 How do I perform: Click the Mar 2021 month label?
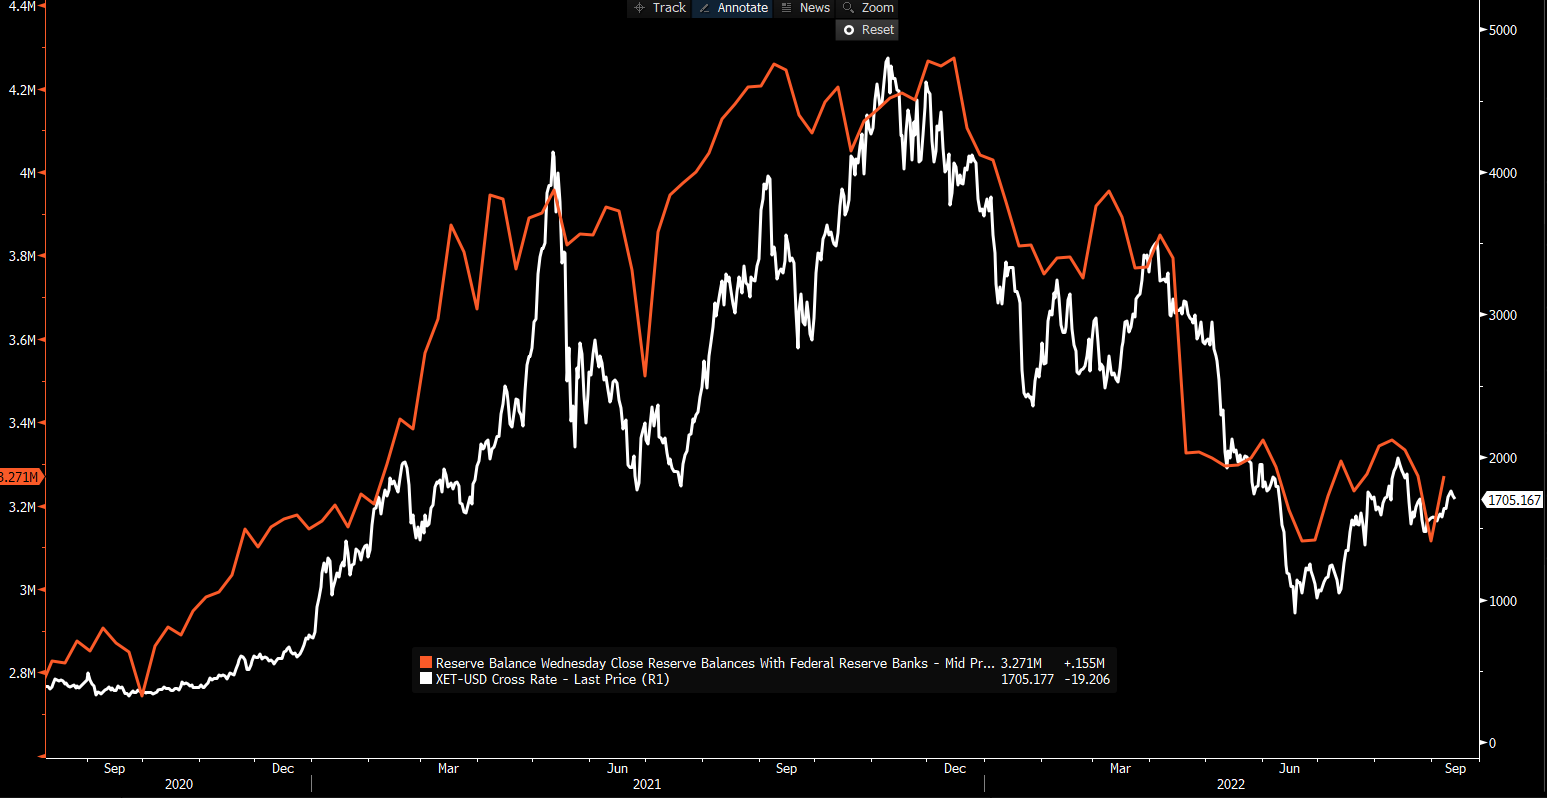point(448,768)
